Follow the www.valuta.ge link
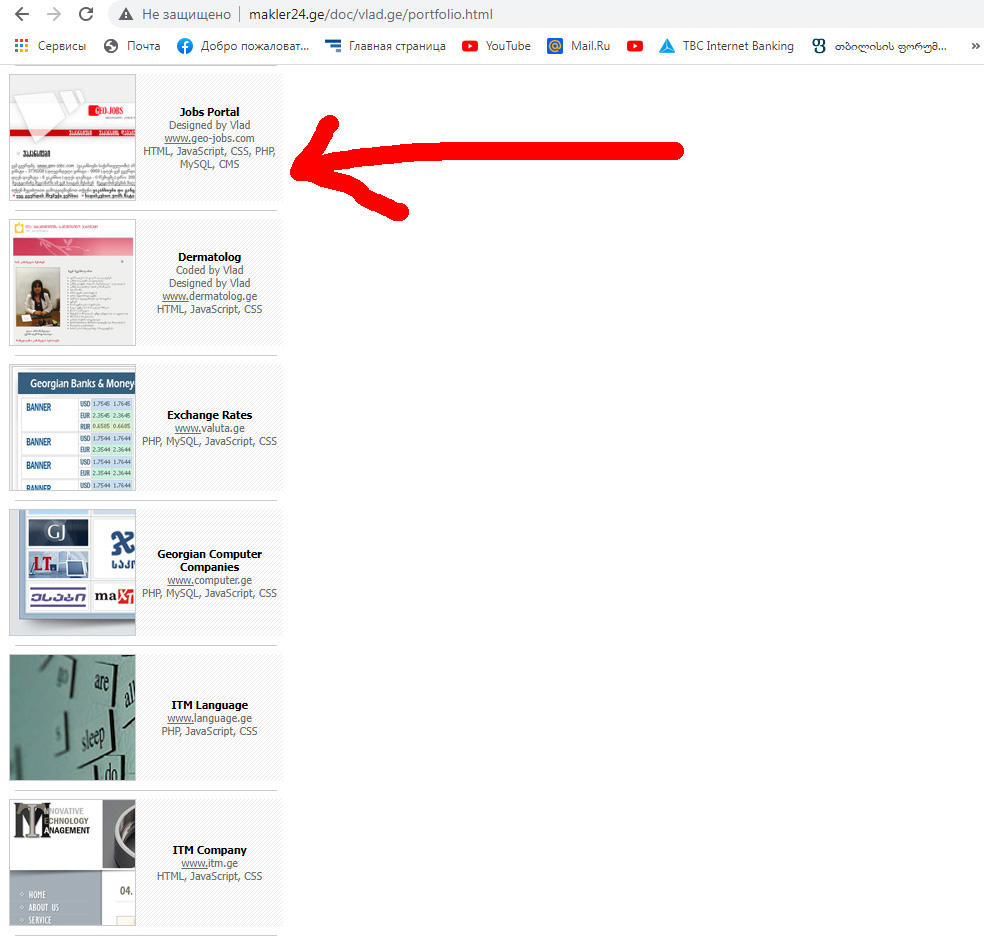Viewport: 984px width, 940px height. coord(209,428)
